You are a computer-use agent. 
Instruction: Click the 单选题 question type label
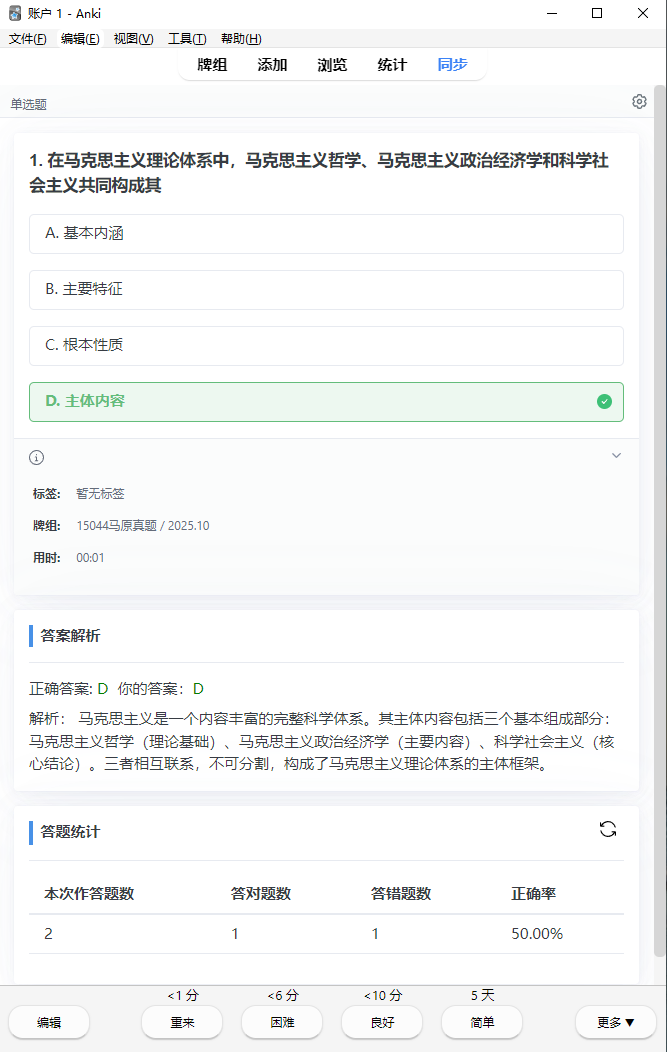click(x=29, y=105)
